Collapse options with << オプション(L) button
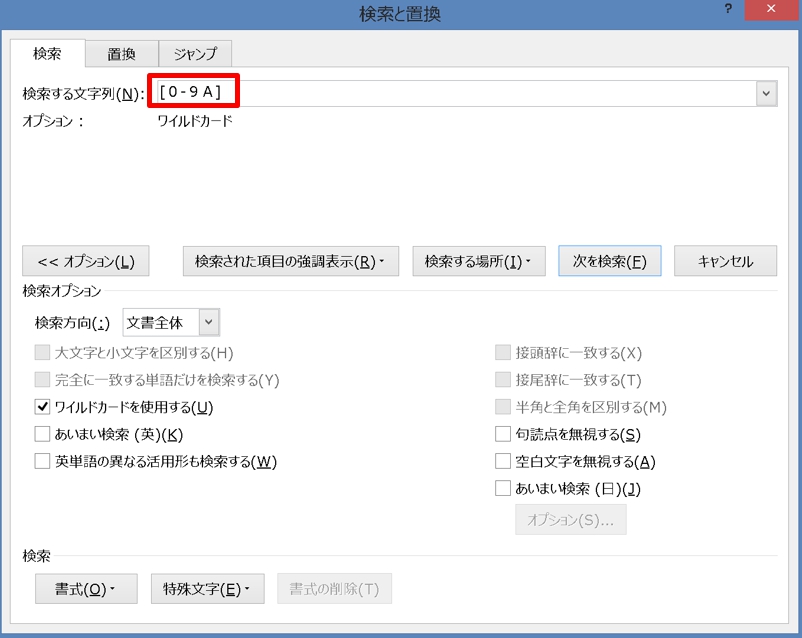 [86, 261]
